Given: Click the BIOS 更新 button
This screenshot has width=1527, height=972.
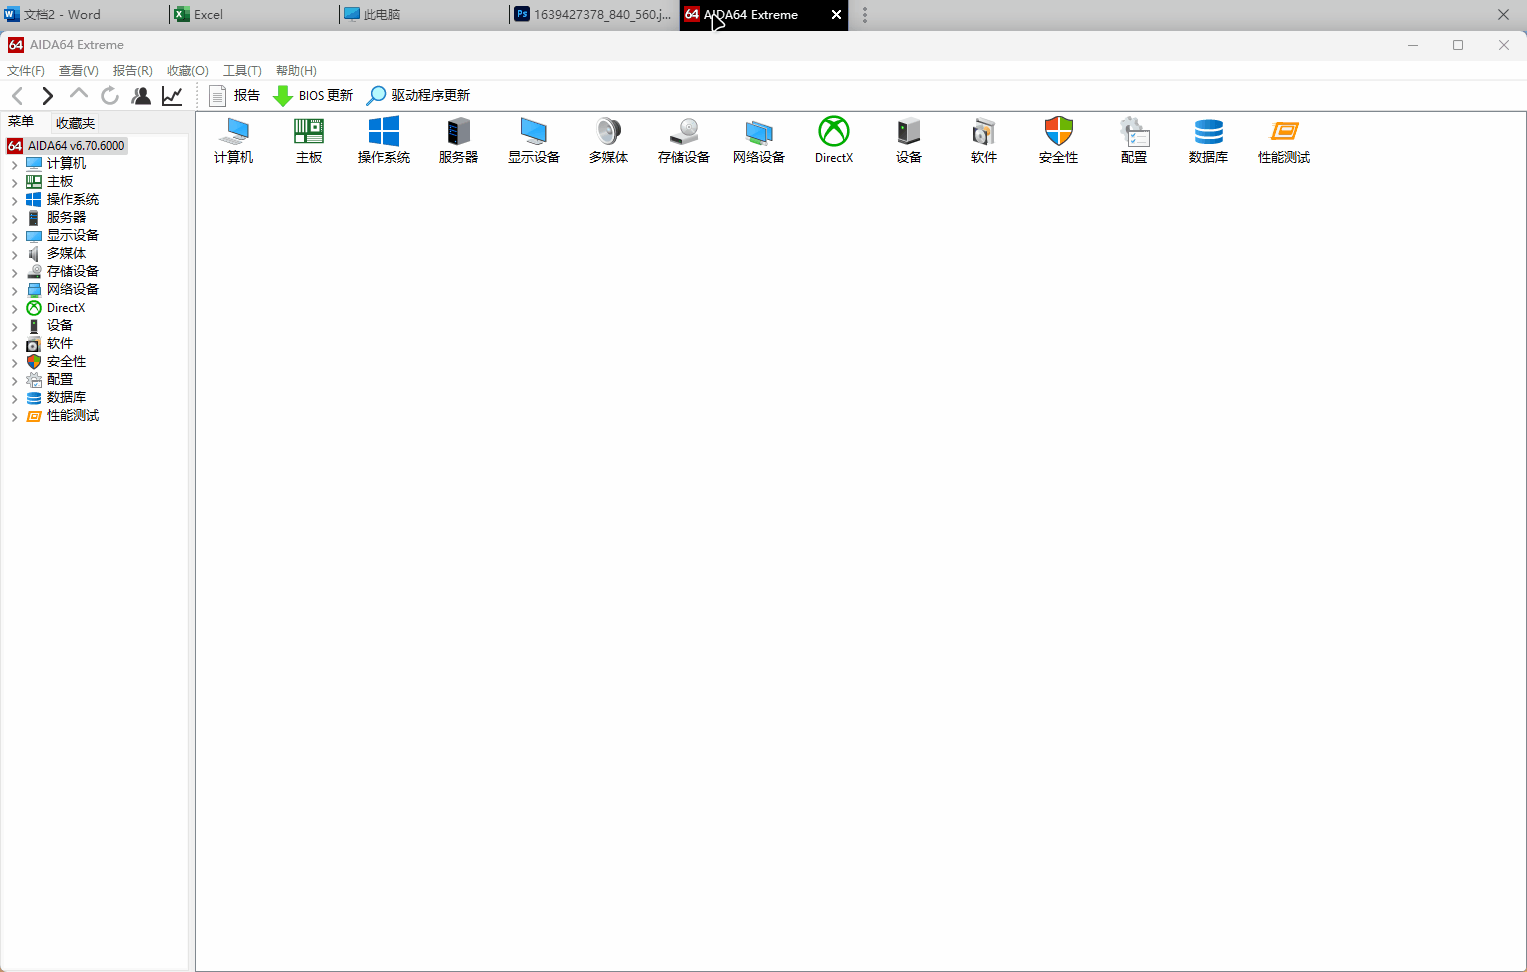Looking at the screenshot, I should pyautogui.click(x=314, y=95).
